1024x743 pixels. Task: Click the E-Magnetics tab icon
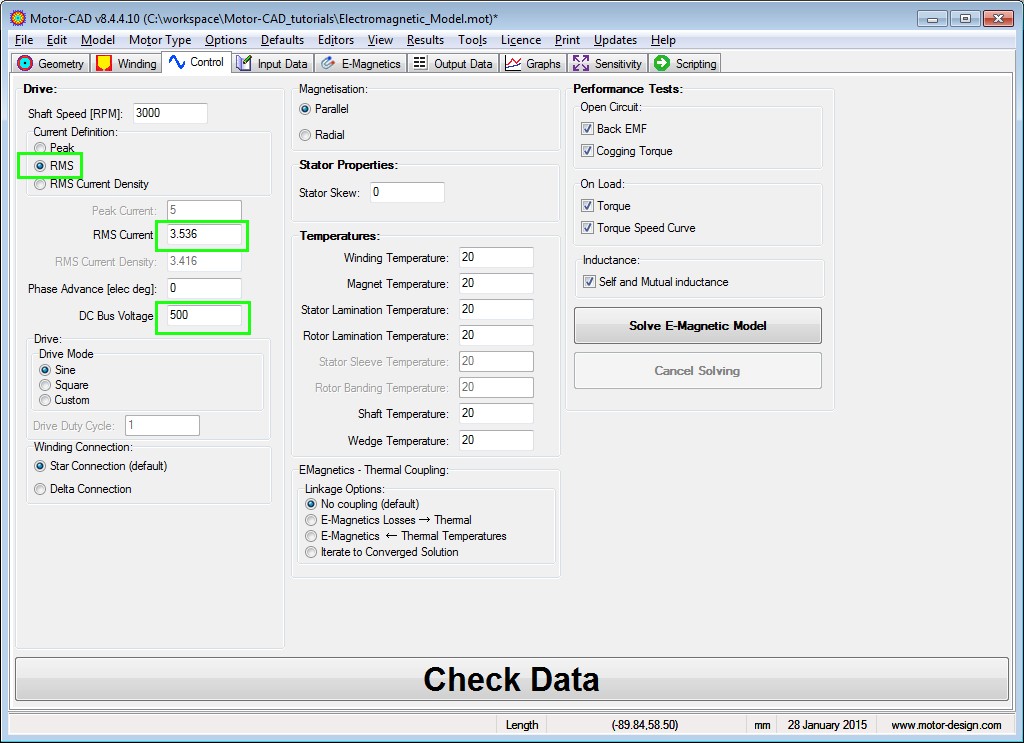click(x=328, y=64)
